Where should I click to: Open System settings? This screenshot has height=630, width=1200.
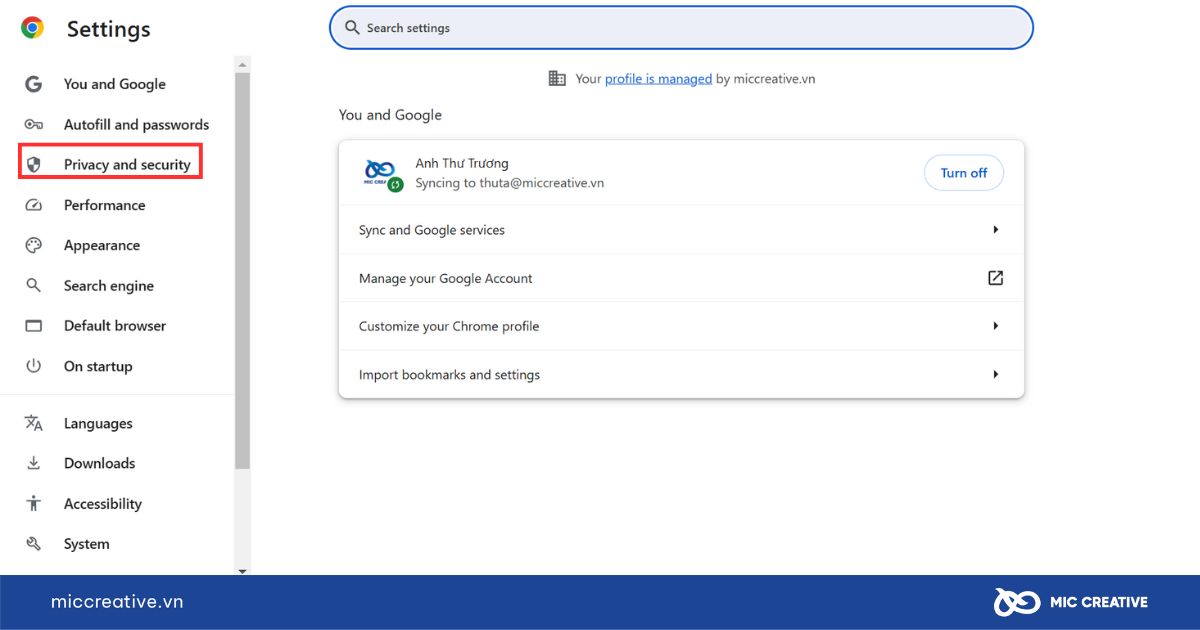point(87,544)
